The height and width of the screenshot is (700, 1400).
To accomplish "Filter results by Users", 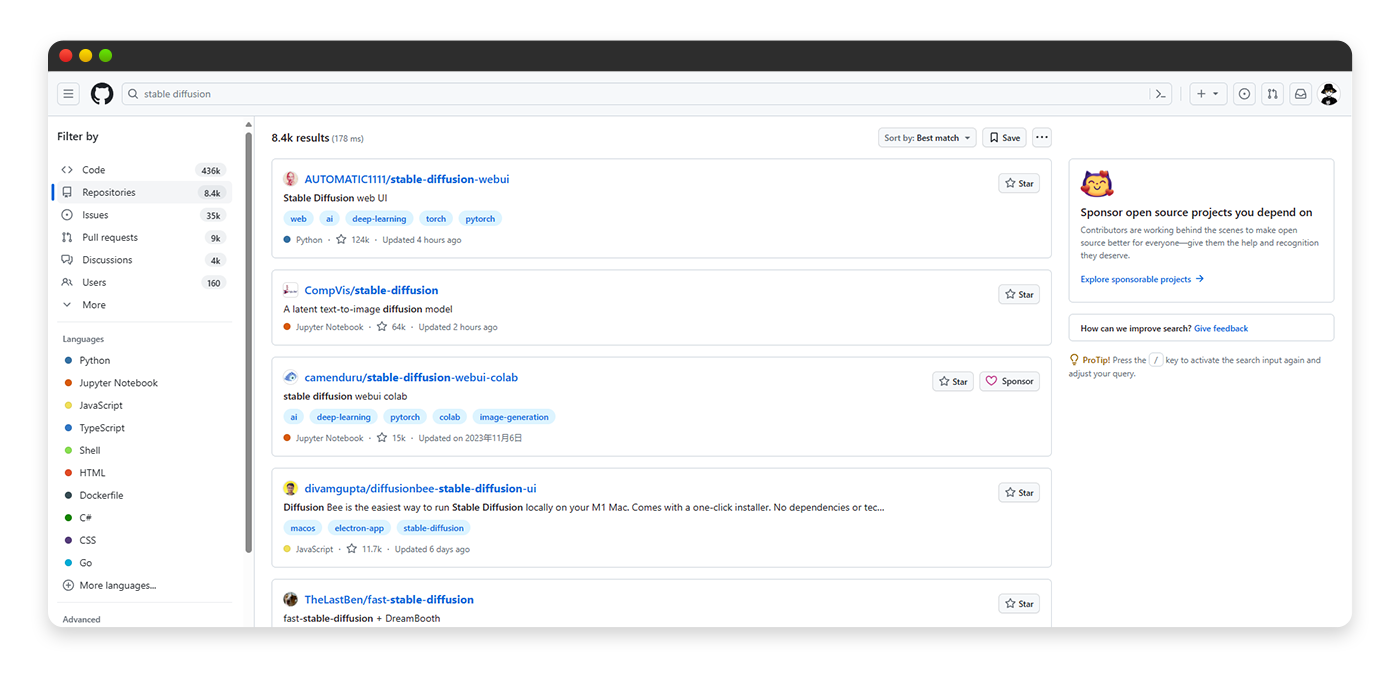I will tap(144, 282).
